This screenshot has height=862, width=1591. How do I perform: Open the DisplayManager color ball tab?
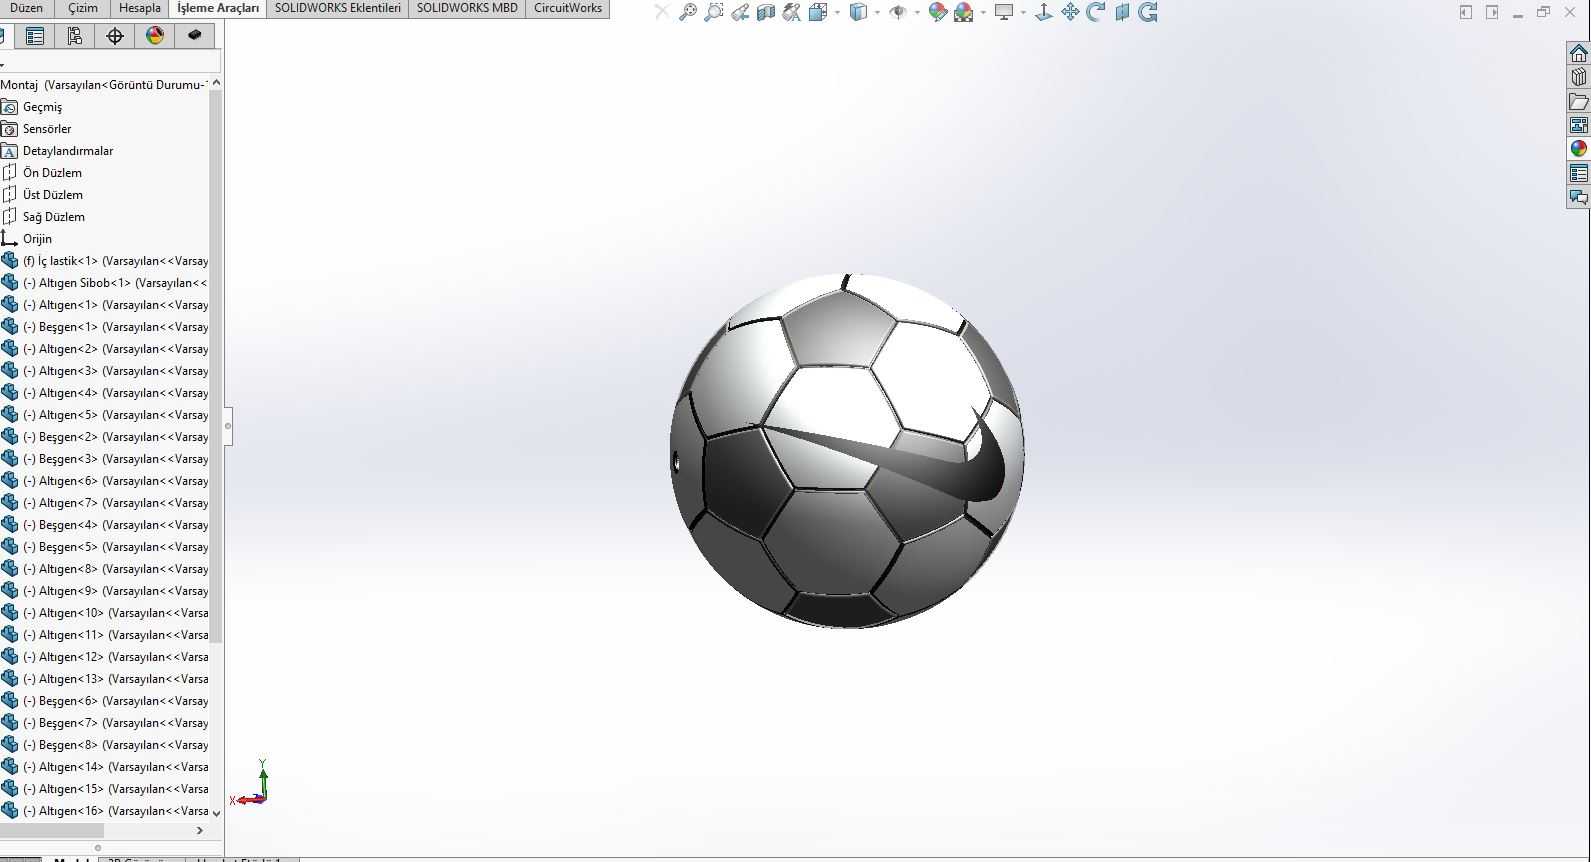(x=155, y=36)
